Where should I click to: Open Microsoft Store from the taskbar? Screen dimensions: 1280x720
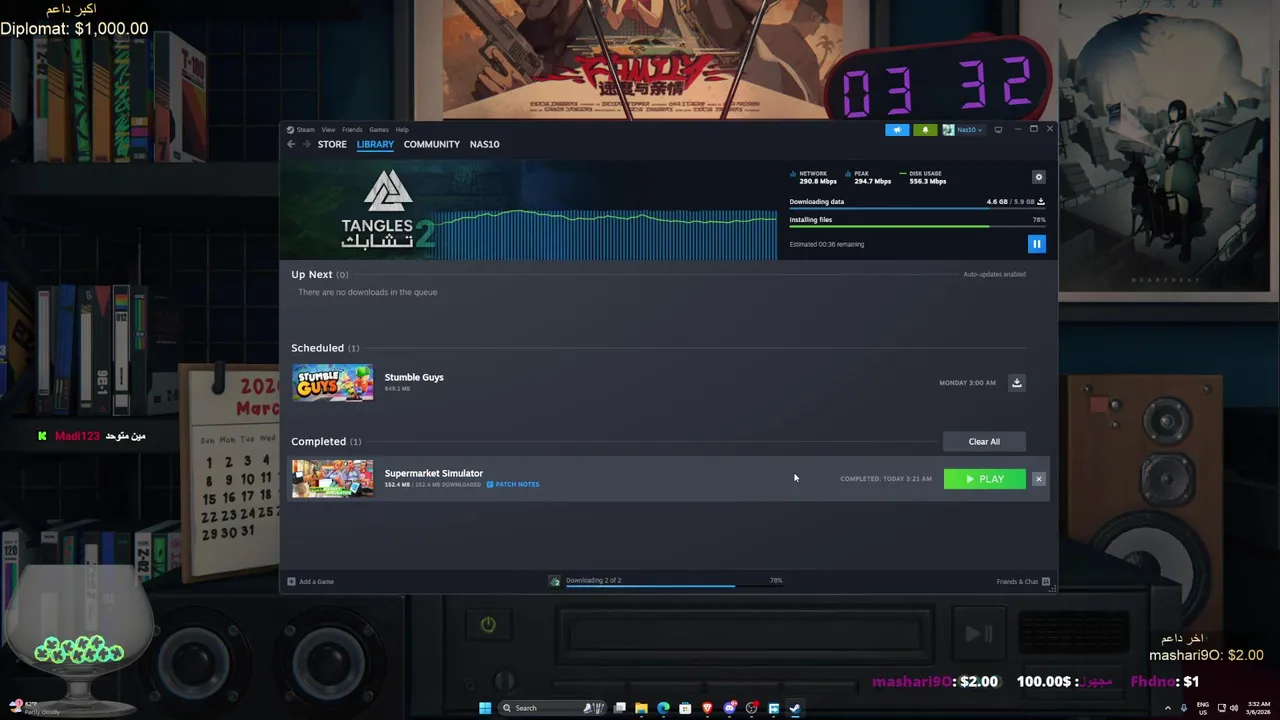coord(685,708)
